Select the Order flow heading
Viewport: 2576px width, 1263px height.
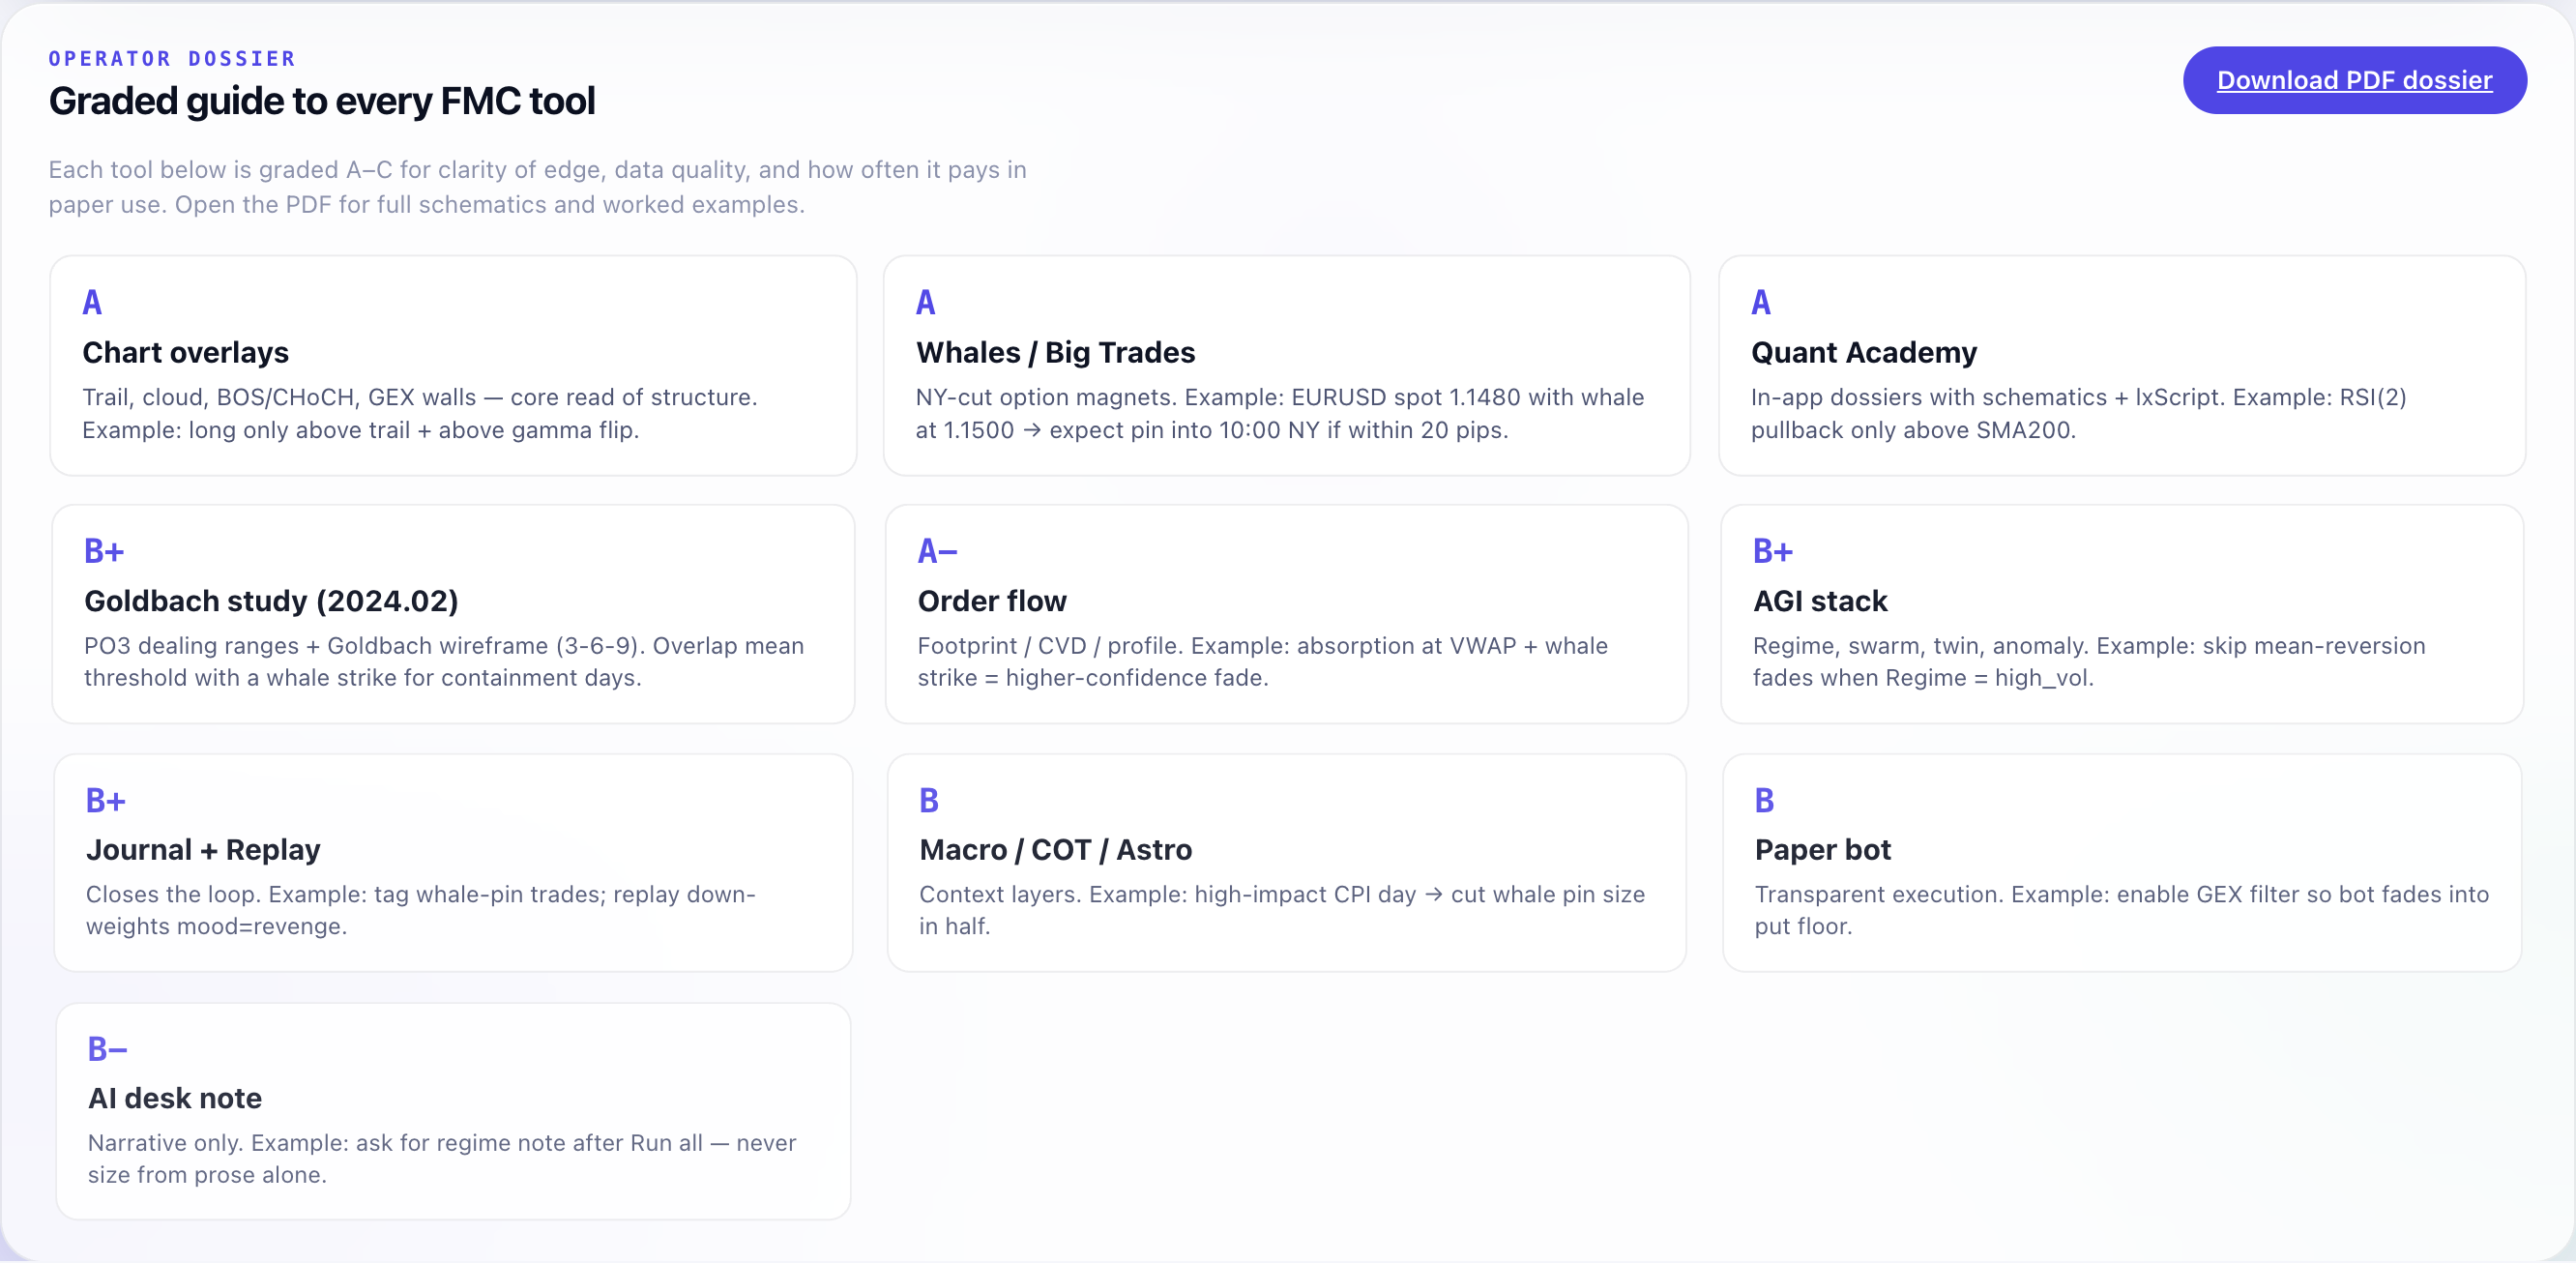(x=992, y=600)
